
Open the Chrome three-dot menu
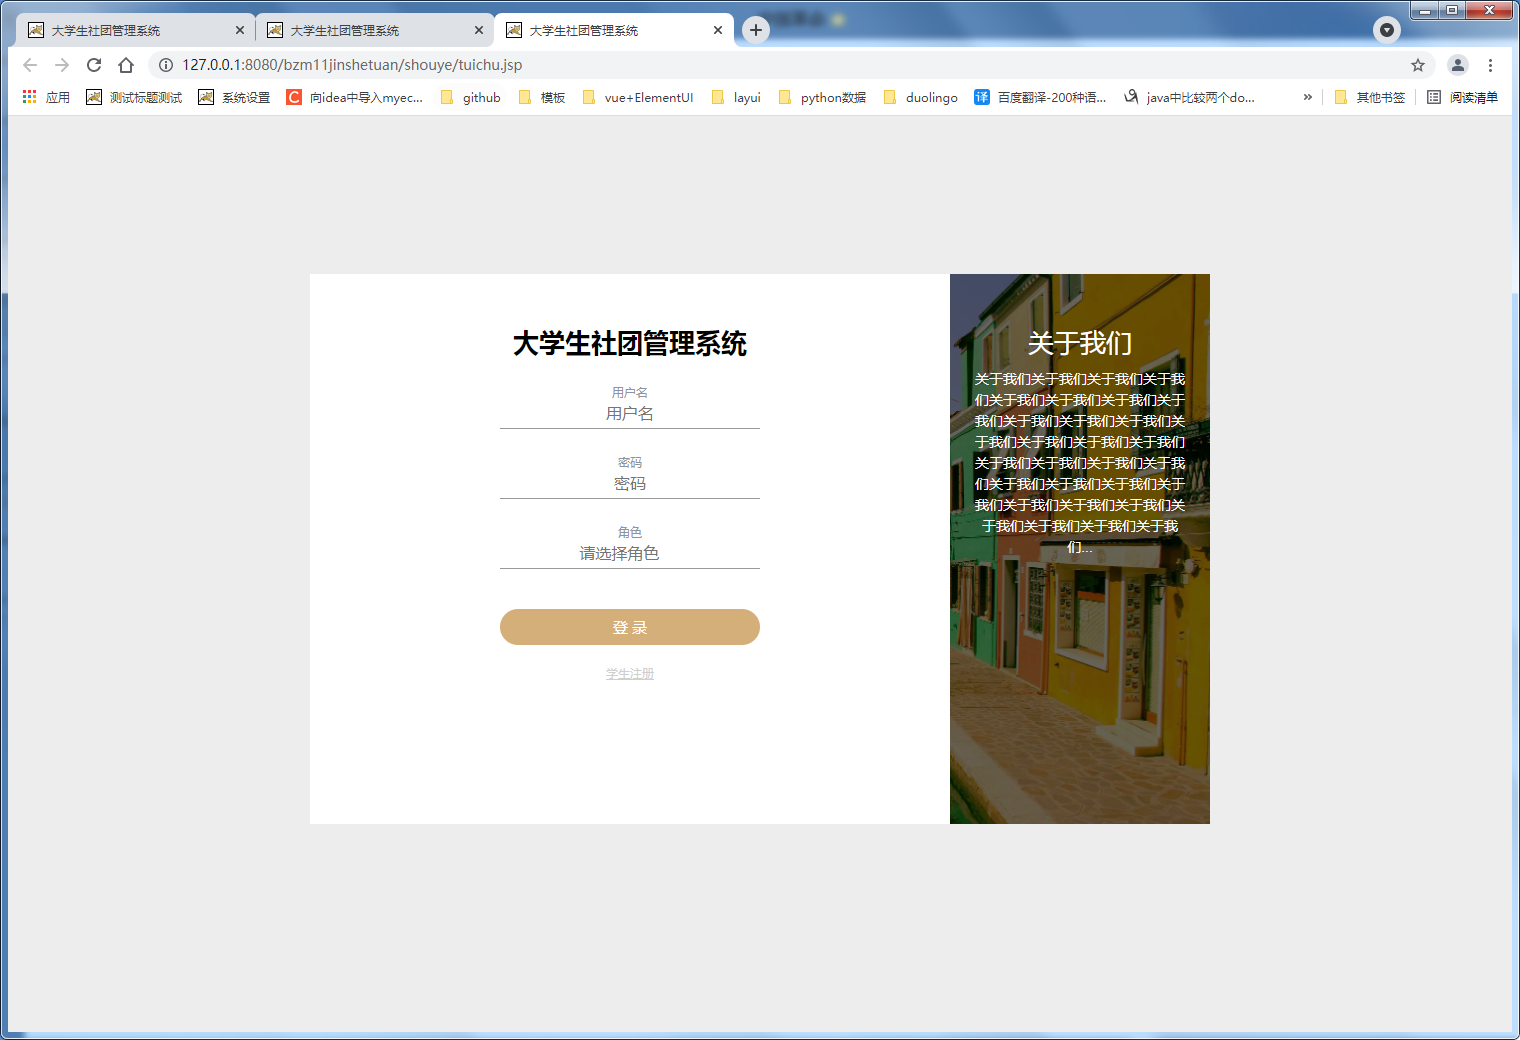coord(1490,65)
